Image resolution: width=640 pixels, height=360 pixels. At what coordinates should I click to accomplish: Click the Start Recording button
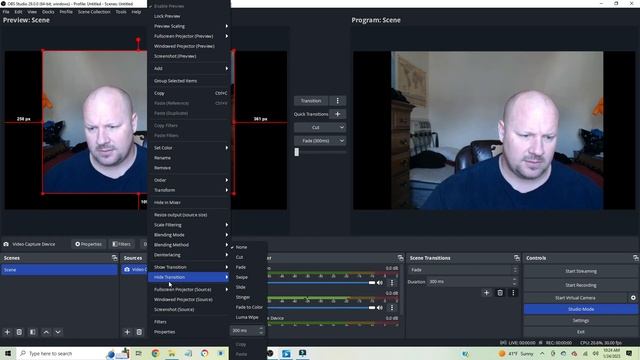(x=580, y=285)
